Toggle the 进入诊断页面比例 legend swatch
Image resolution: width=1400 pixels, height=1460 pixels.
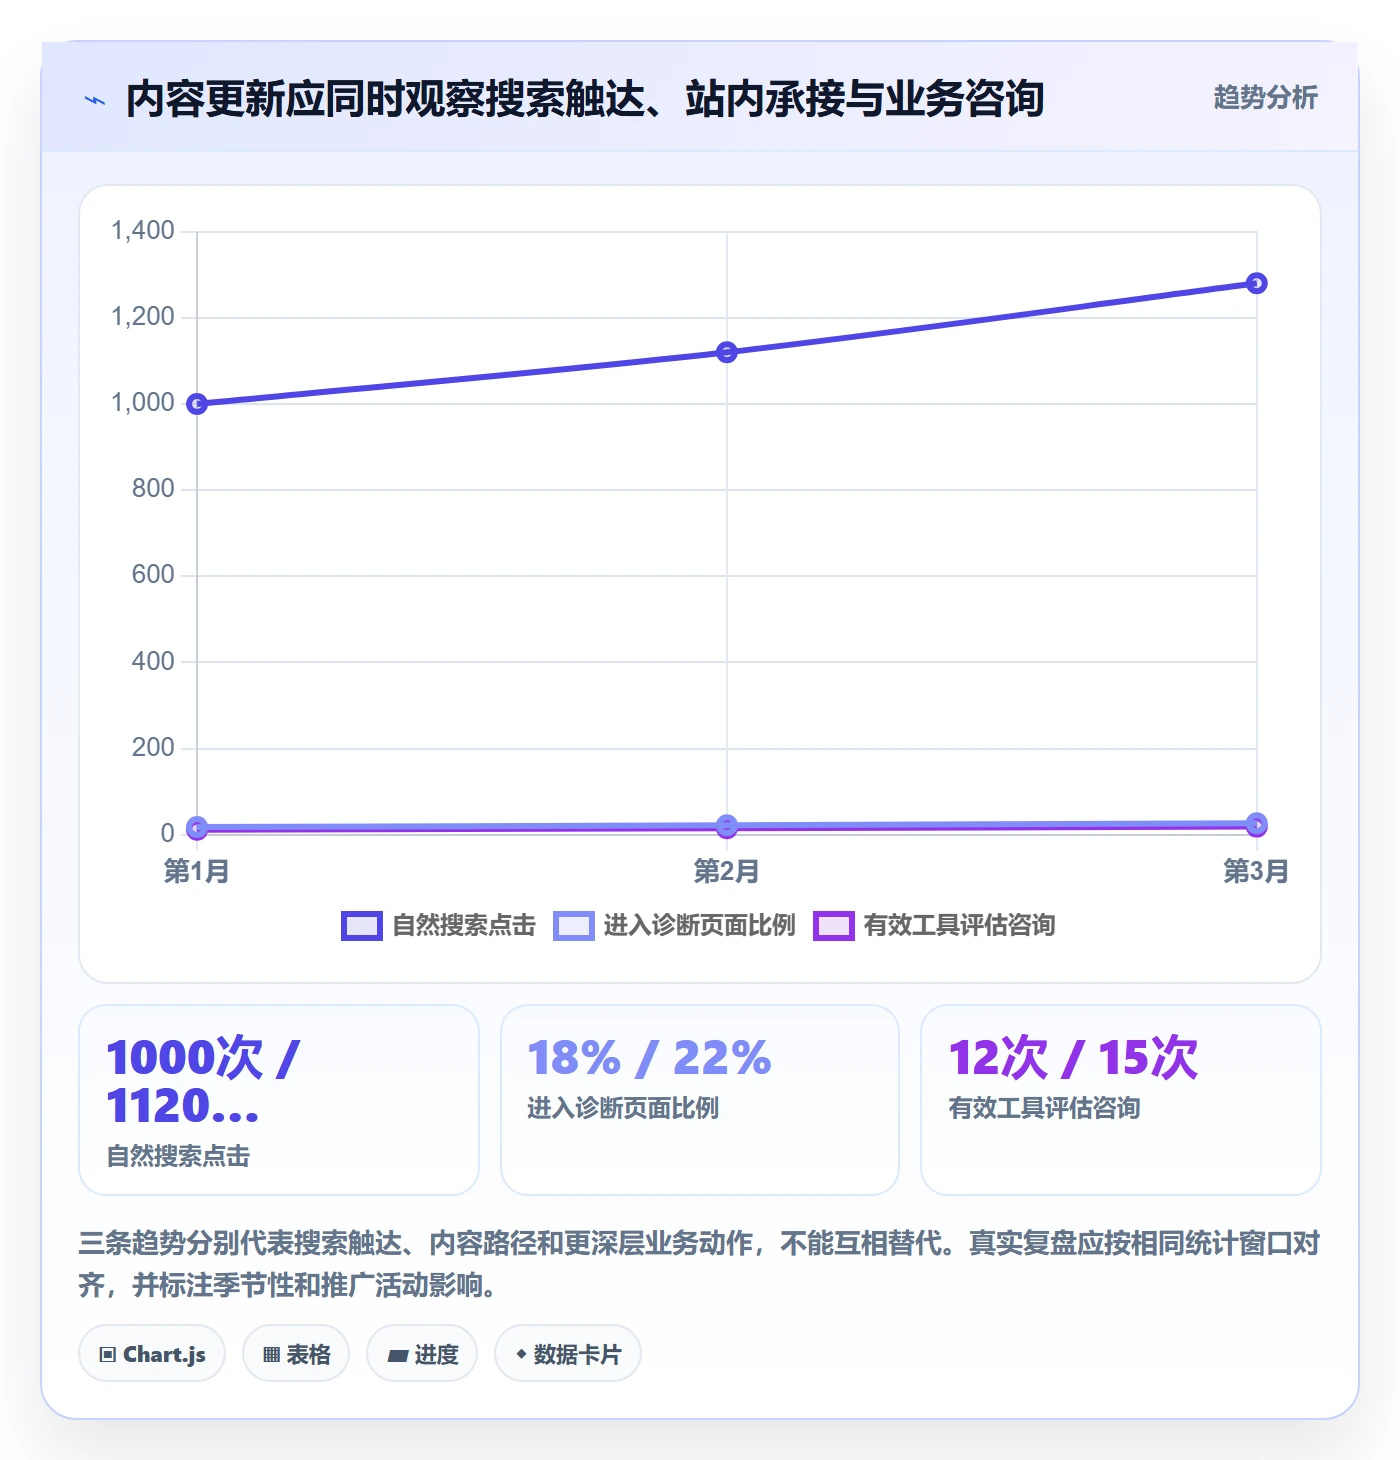click(x=574, y=926)
